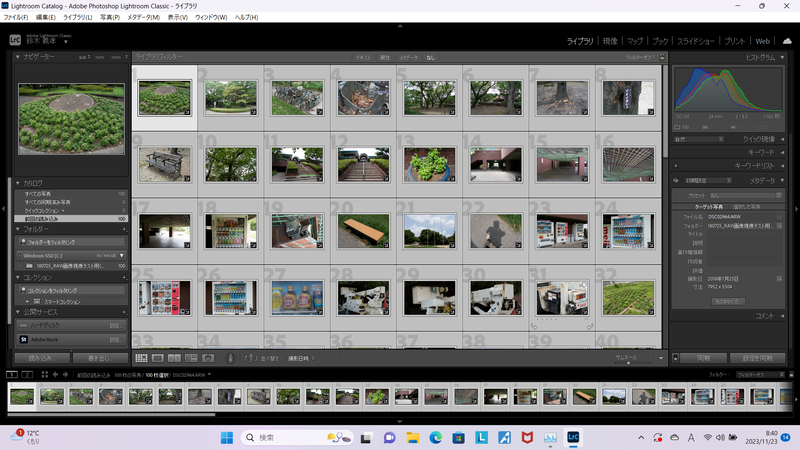Add a publish service with the plus icon

(x=124, y=312)
